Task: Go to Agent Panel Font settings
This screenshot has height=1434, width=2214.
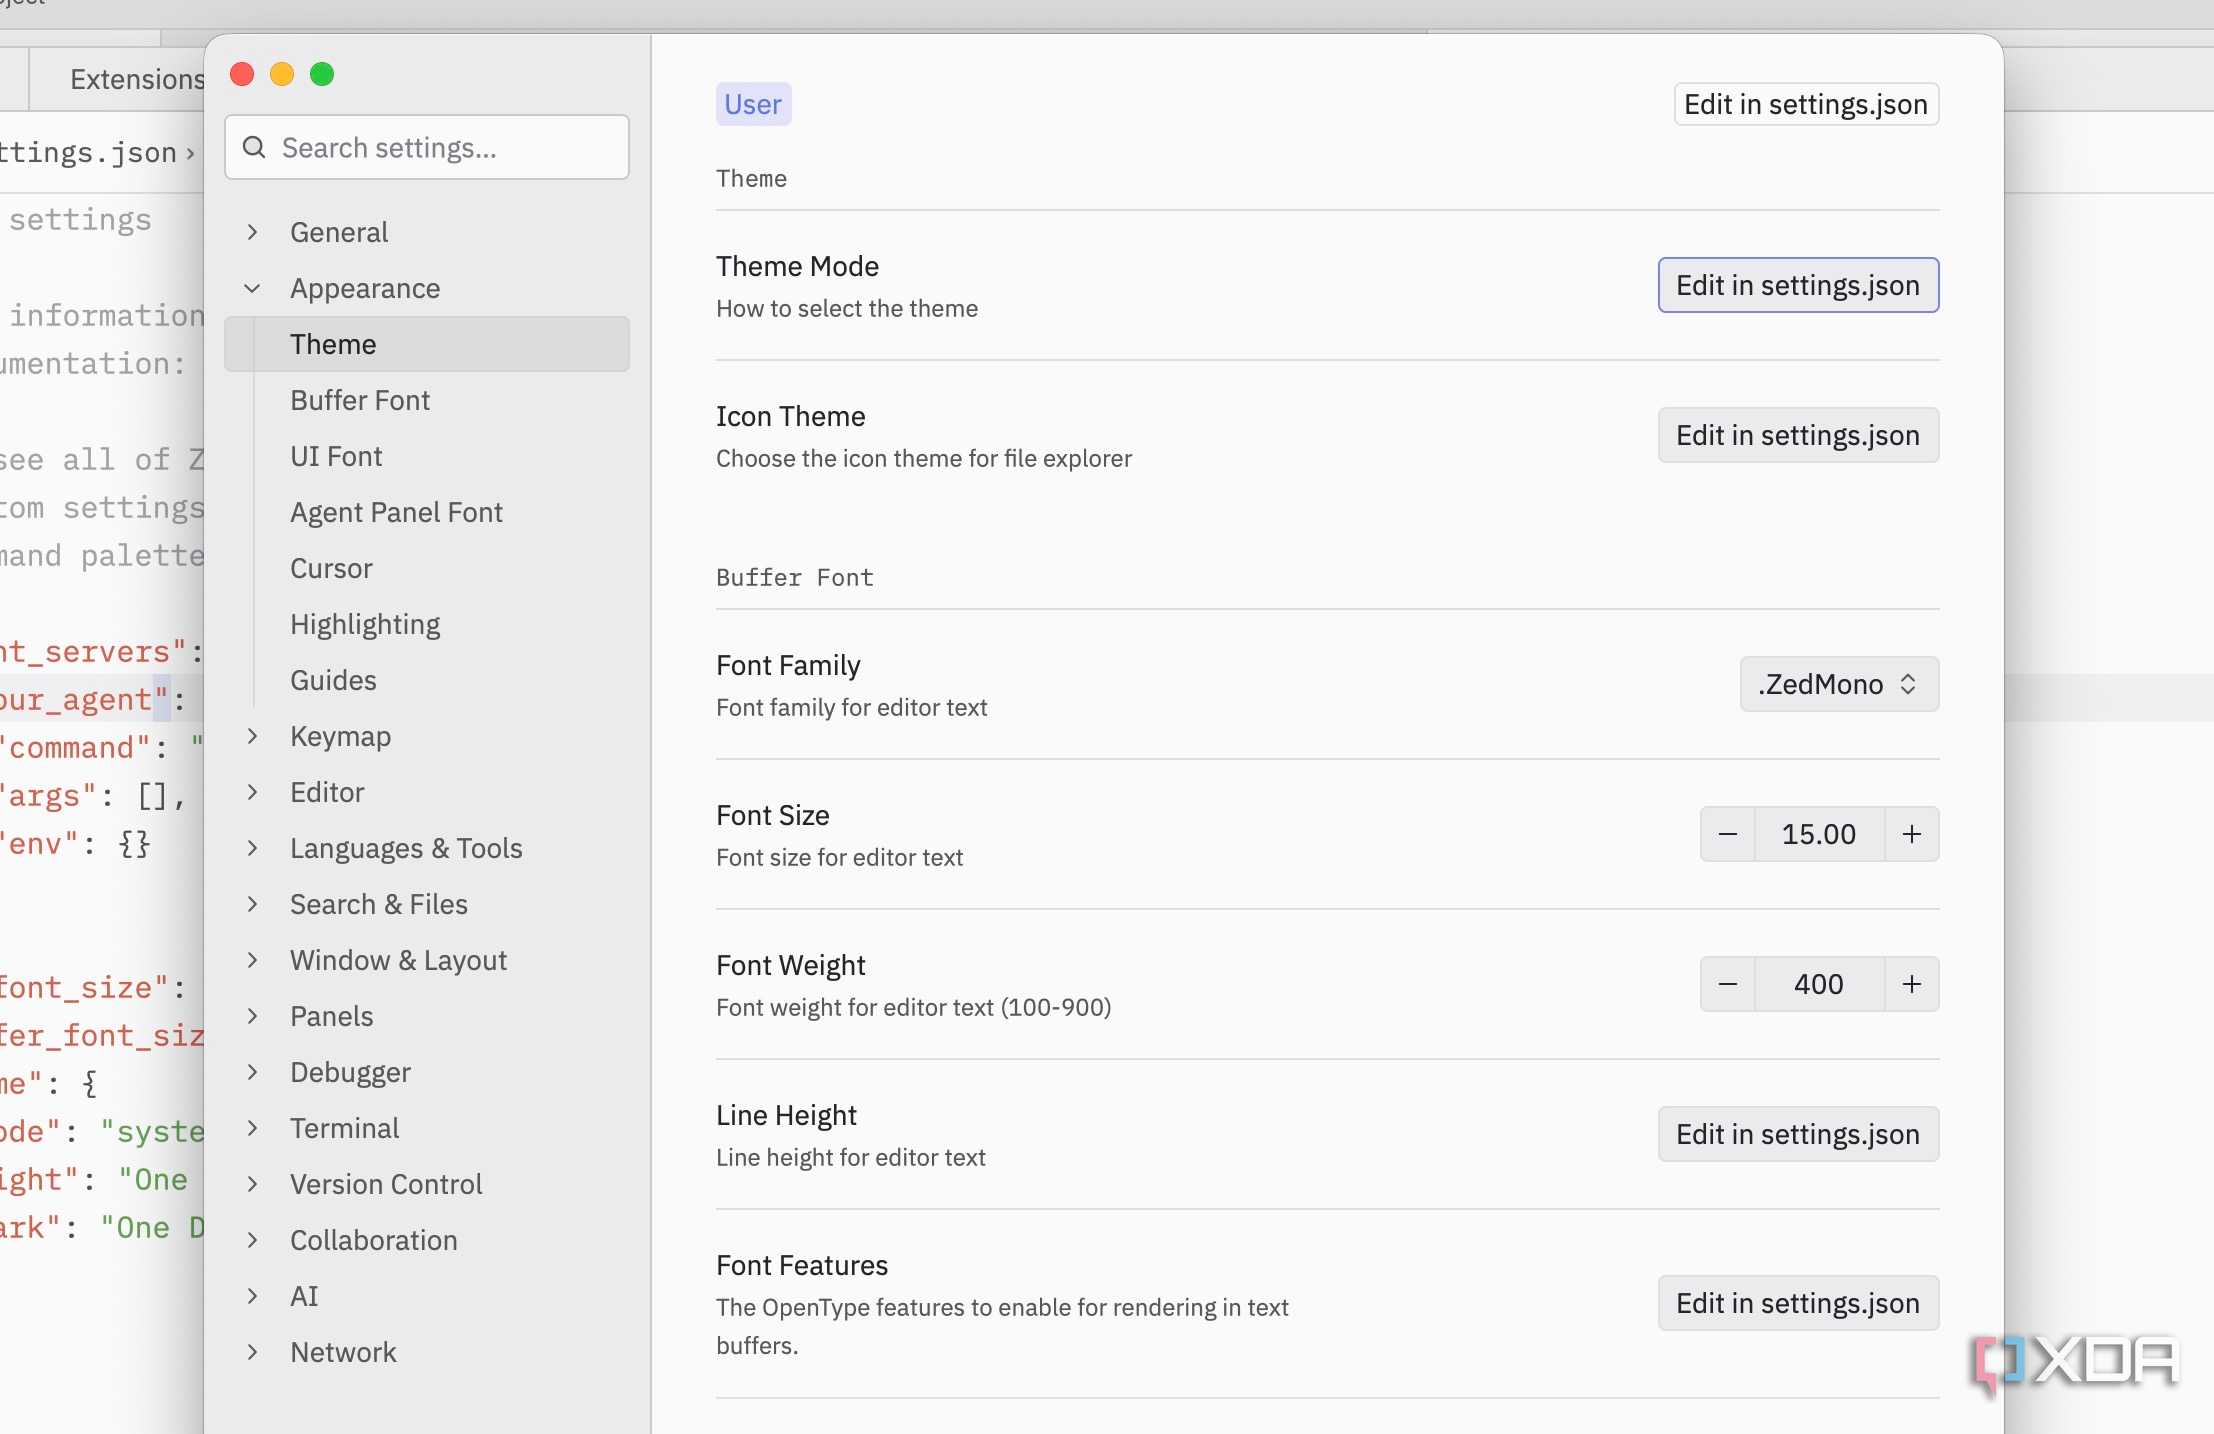Action: point(427,512)
